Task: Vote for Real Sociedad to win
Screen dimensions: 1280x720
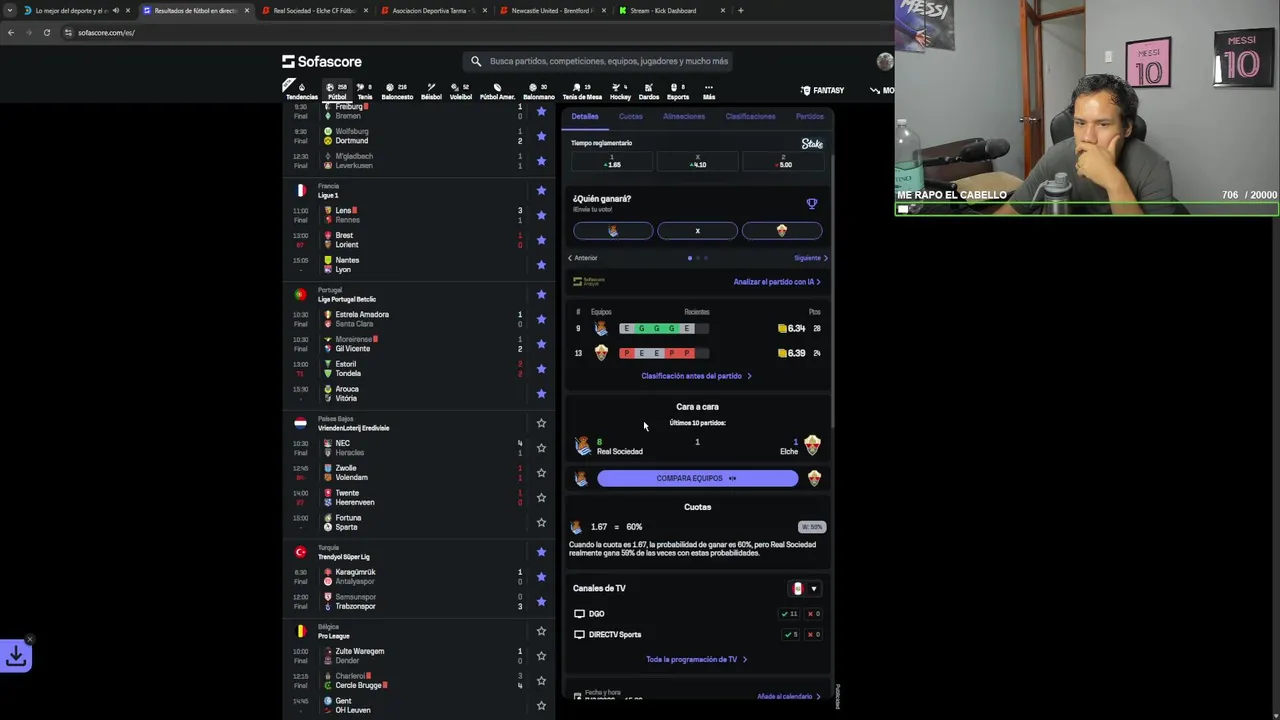Action: (613, 231)
